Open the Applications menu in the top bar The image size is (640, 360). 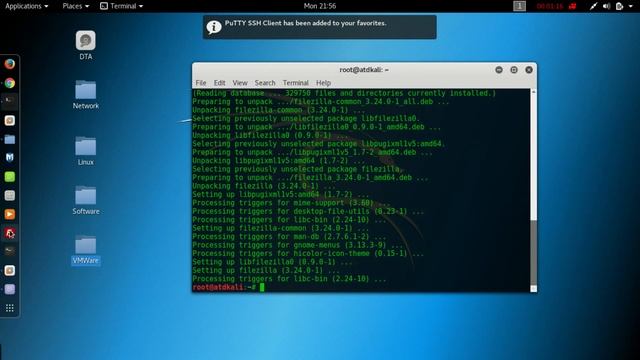[x=27, y=6]
